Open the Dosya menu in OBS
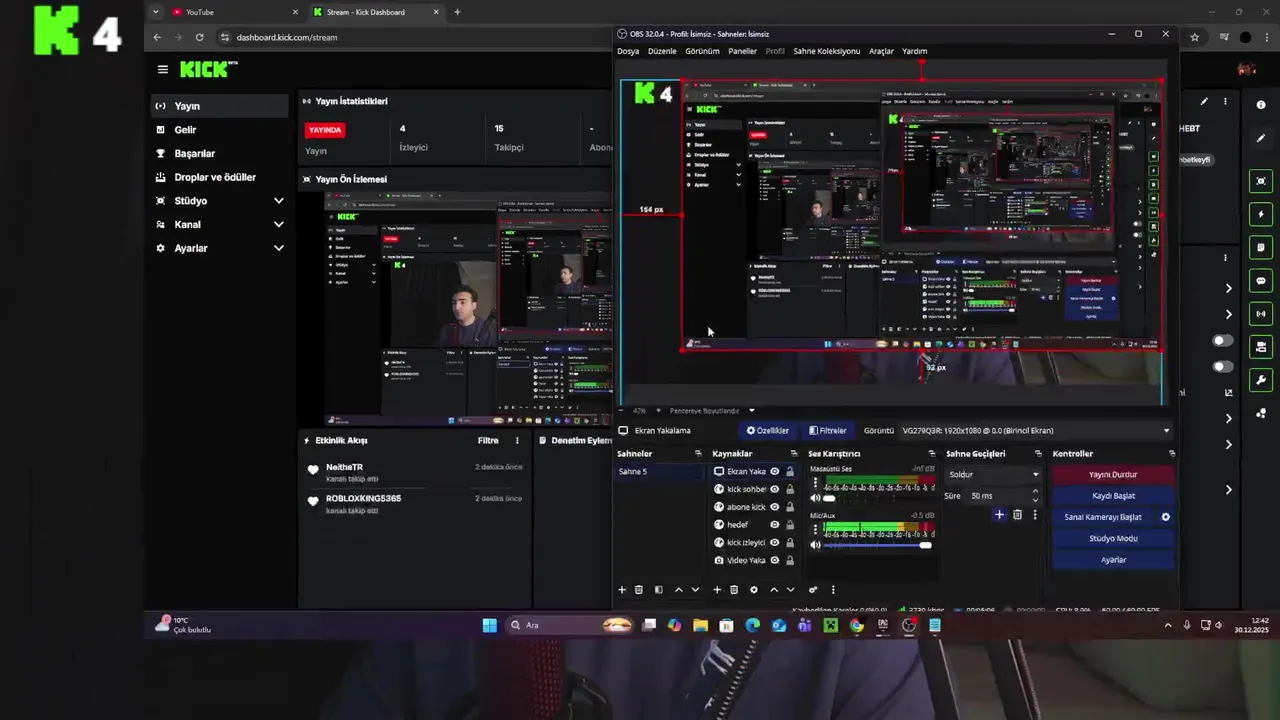 628,51
